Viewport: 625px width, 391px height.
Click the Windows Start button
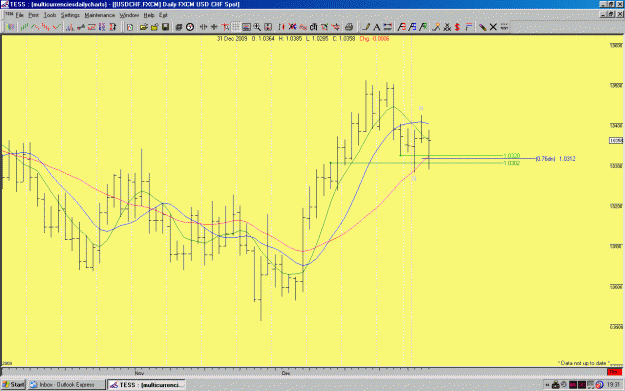pos(13,385)
